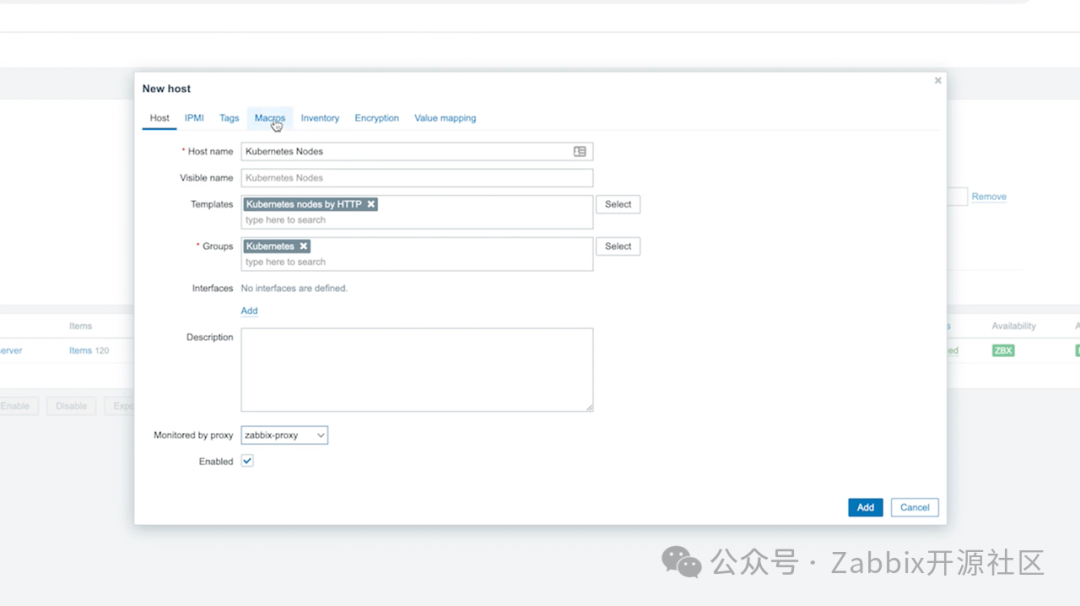Click the Visible name field
Screen dimensions: 1080x606
click(x=417, y=178)
